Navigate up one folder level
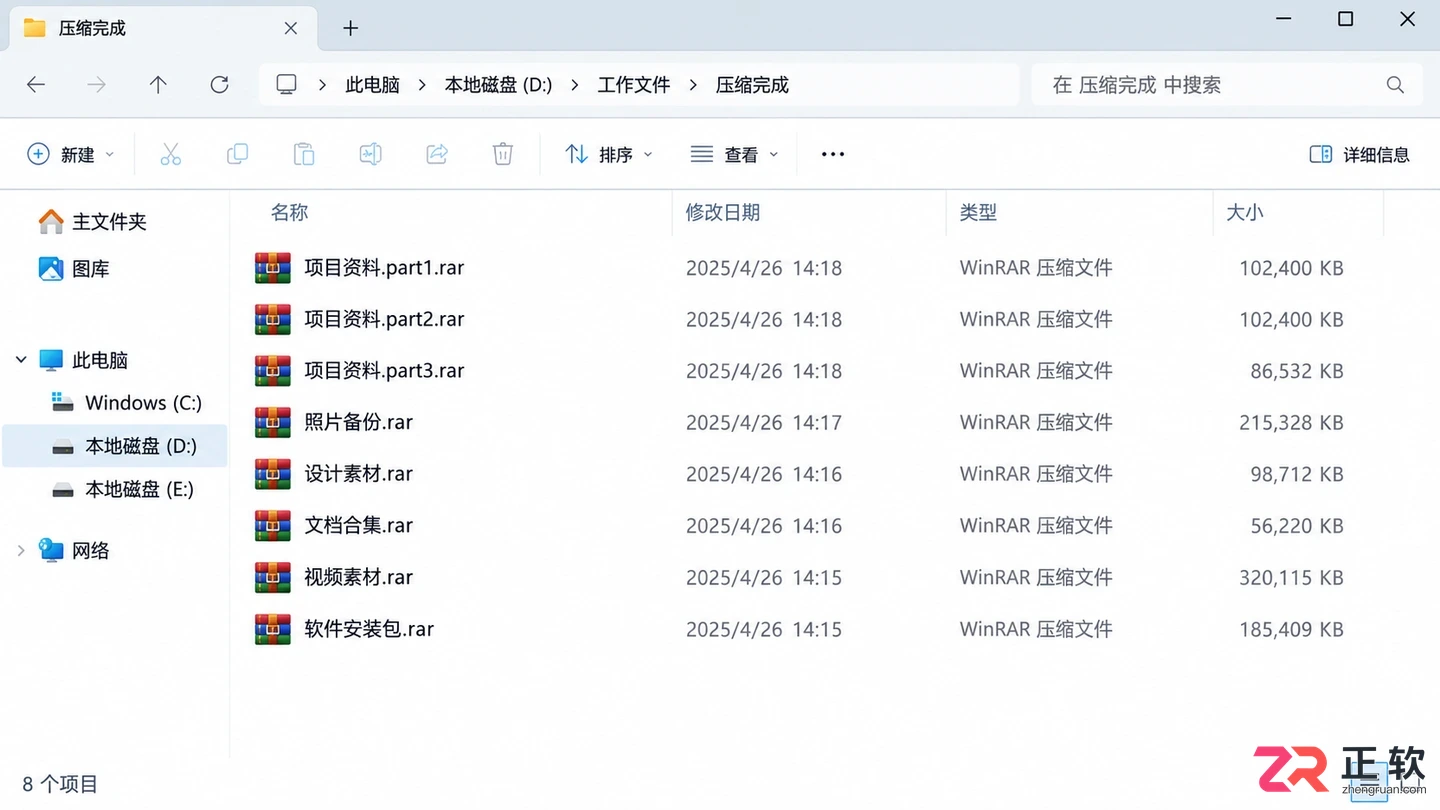The image size is (1440, 810). coord(158,85)
